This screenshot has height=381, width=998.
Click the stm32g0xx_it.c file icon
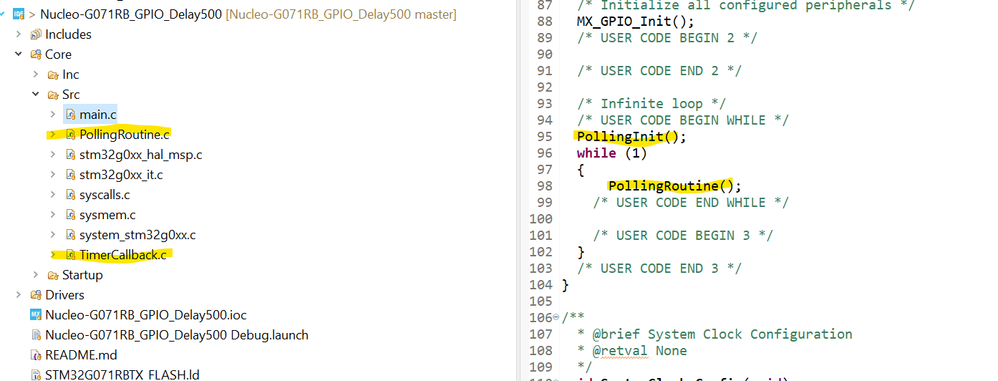click(x=71, y=175)
